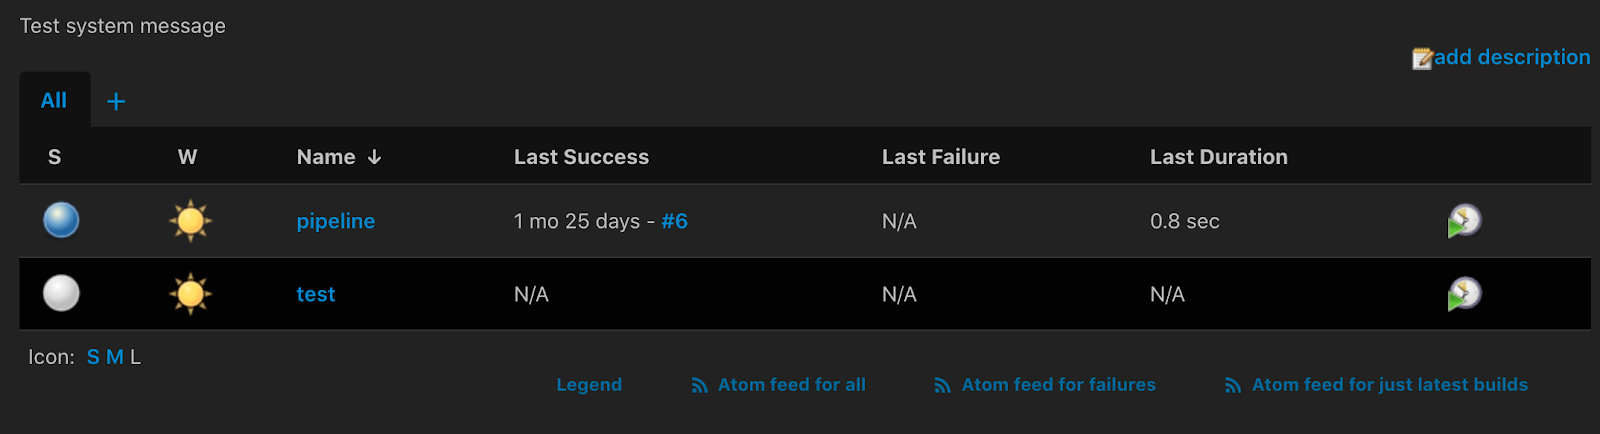The width and height of the screenshot is (1600, 434).
Task: Click the RSS icon for all feed
Action: (x=699, y=385)
